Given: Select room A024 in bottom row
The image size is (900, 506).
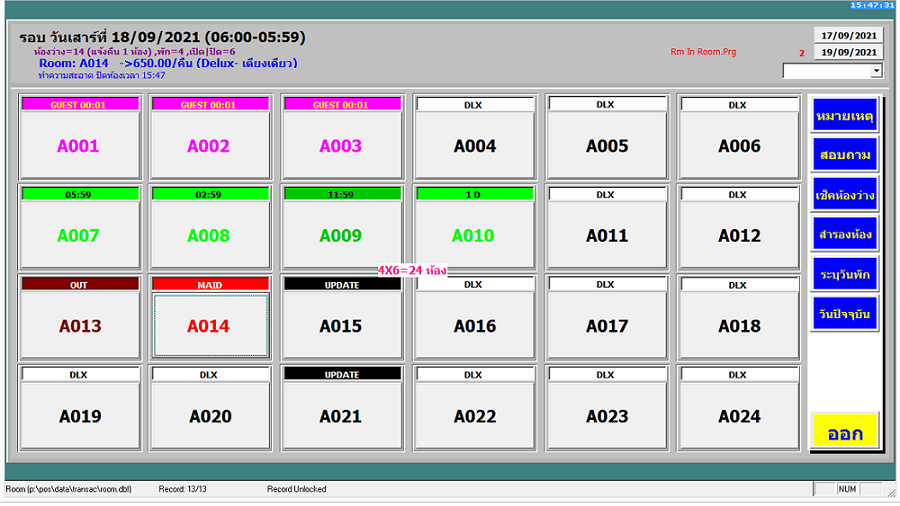Looking at the screenshot, I should point(738,416).
